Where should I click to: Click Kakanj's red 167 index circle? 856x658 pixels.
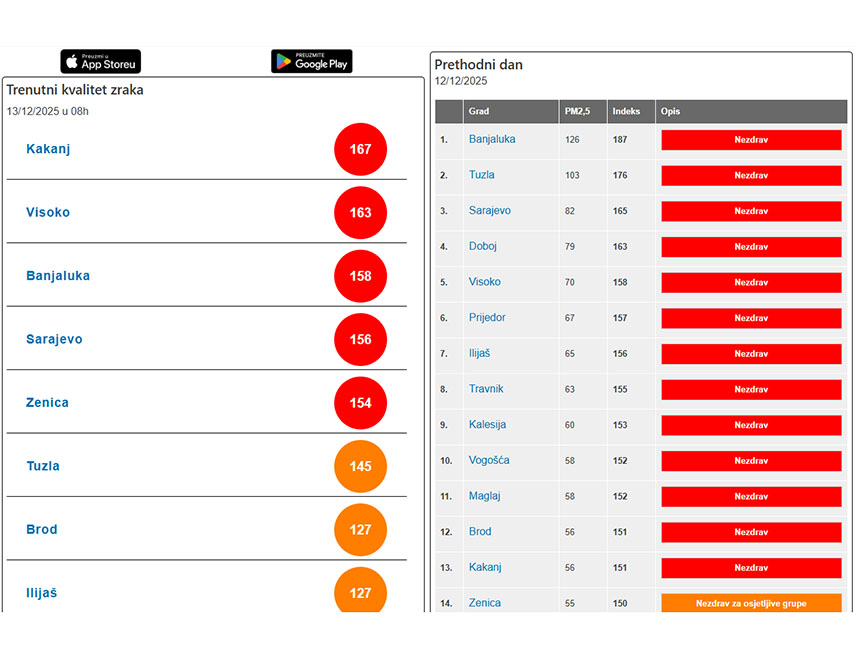[x=360, y=149]
